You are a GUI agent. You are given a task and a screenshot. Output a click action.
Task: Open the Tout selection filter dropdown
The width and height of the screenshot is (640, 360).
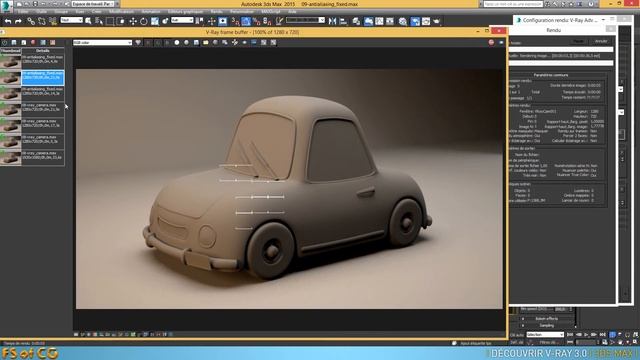tap(71, 20)
